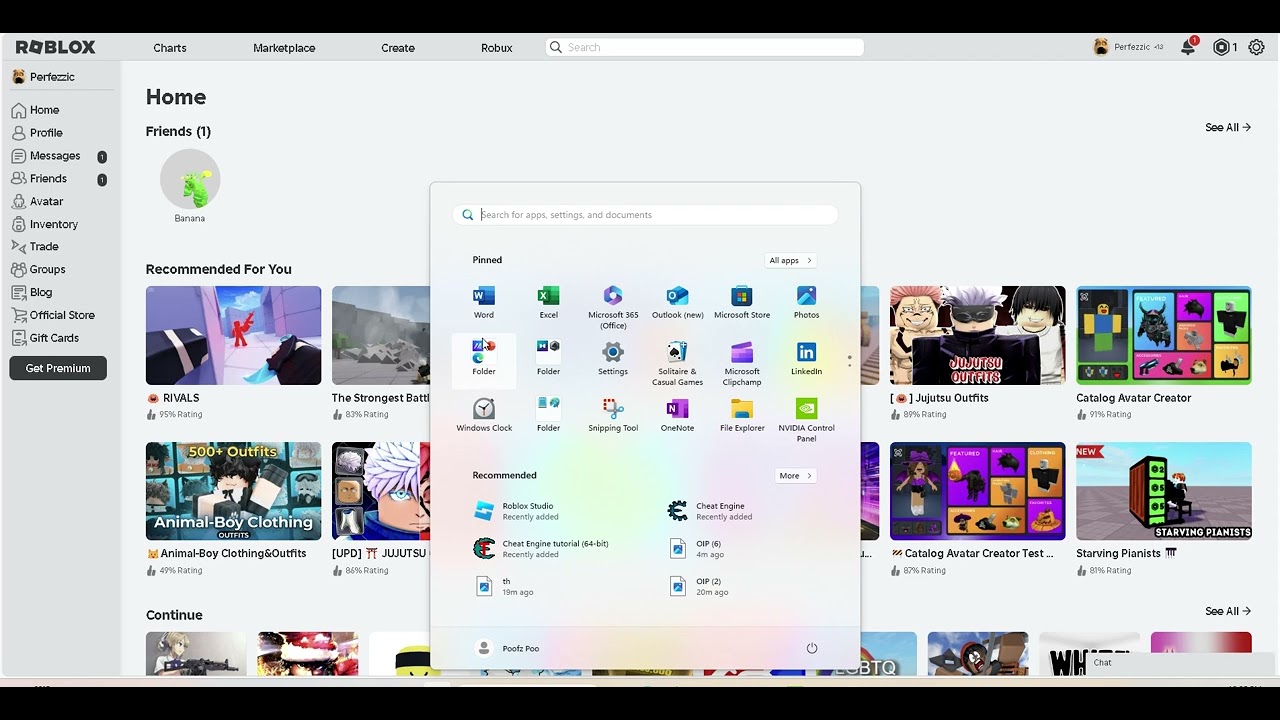Switch to the Create tab
This screenshot has height=720, width=1280.
click(398, 48)
